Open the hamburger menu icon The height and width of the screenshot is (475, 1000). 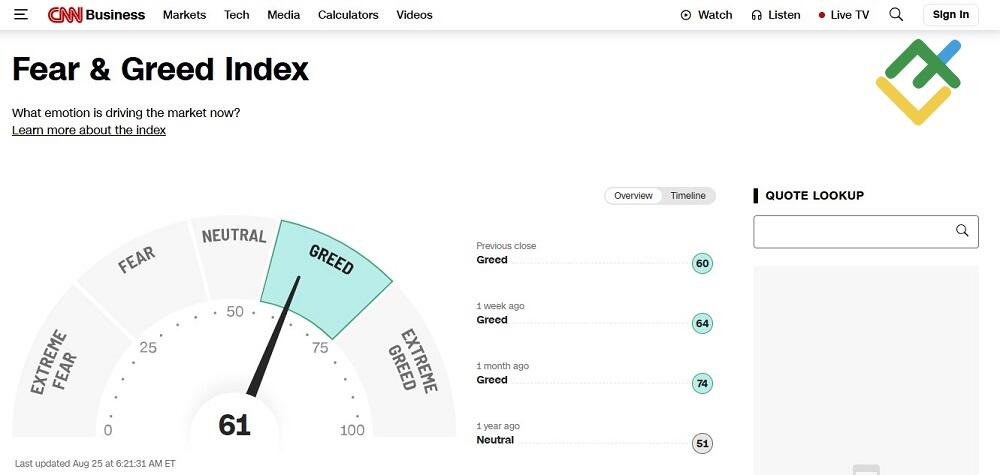pyautogui.click(x=21, y=15)
